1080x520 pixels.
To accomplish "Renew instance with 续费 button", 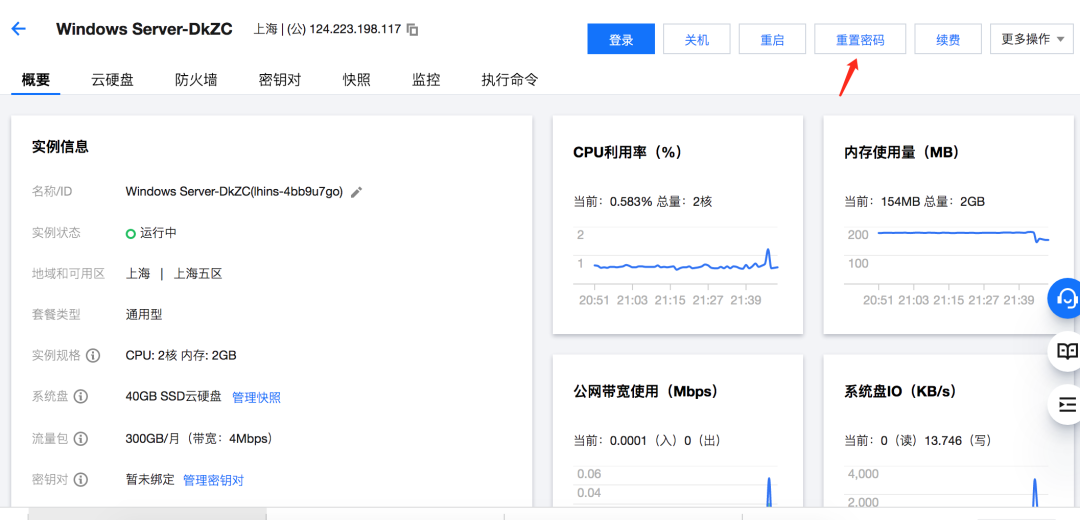I will [x=948, y=39].
